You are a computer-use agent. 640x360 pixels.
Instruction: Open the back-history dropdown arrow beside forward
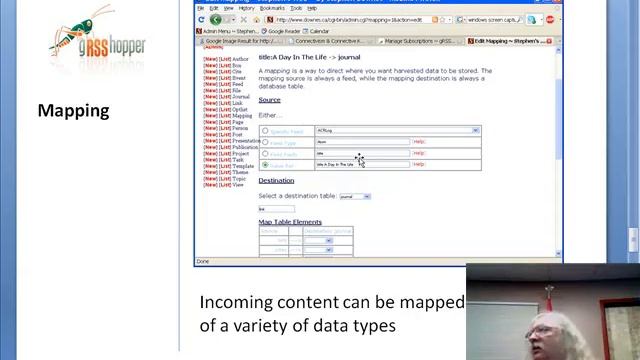[233, 20]
